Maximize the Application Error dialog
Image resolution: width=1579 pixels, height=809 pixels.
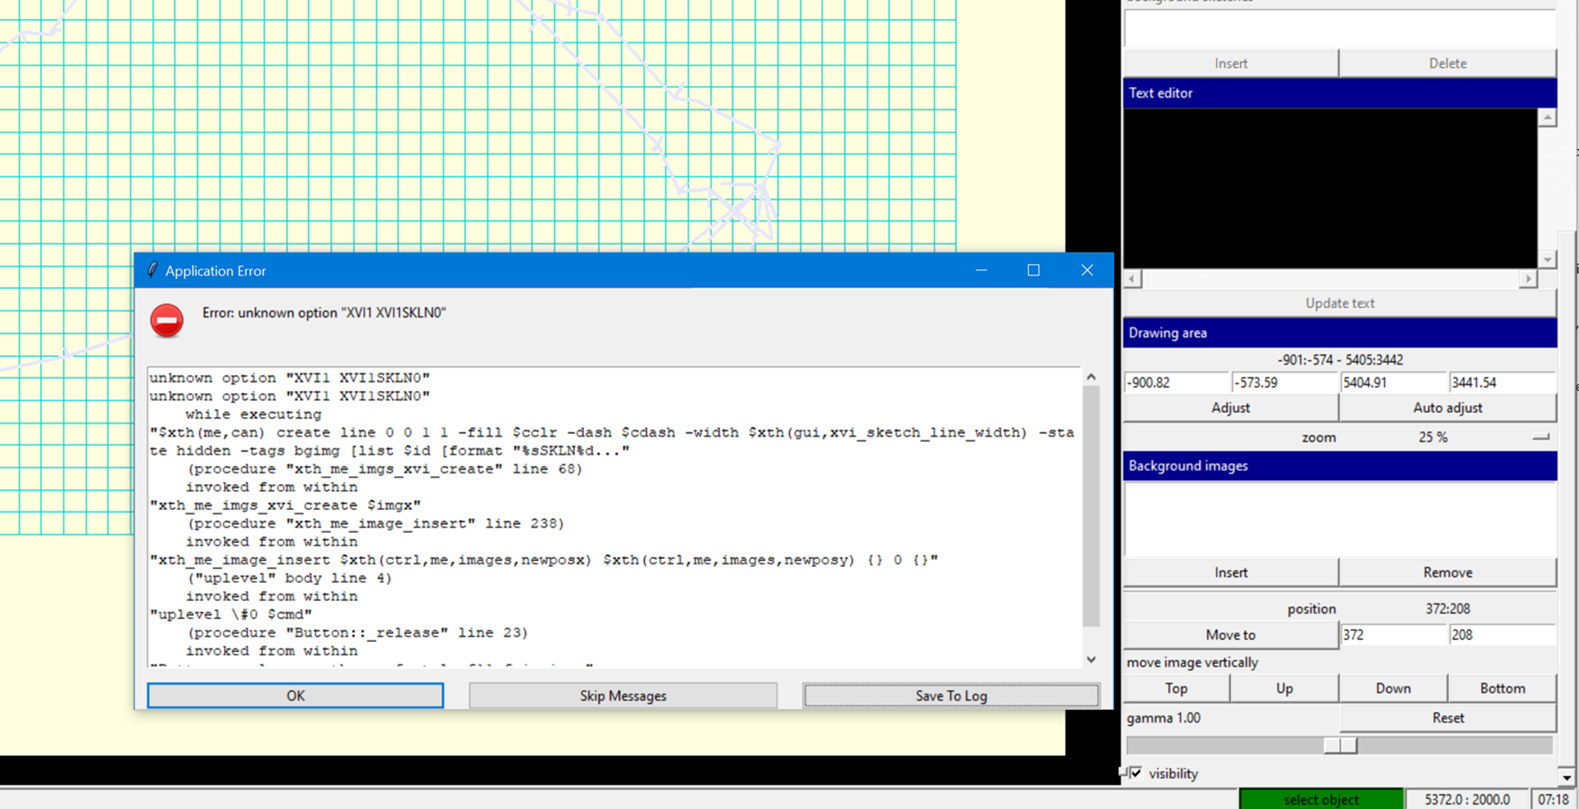click(x=1034, y=270)
